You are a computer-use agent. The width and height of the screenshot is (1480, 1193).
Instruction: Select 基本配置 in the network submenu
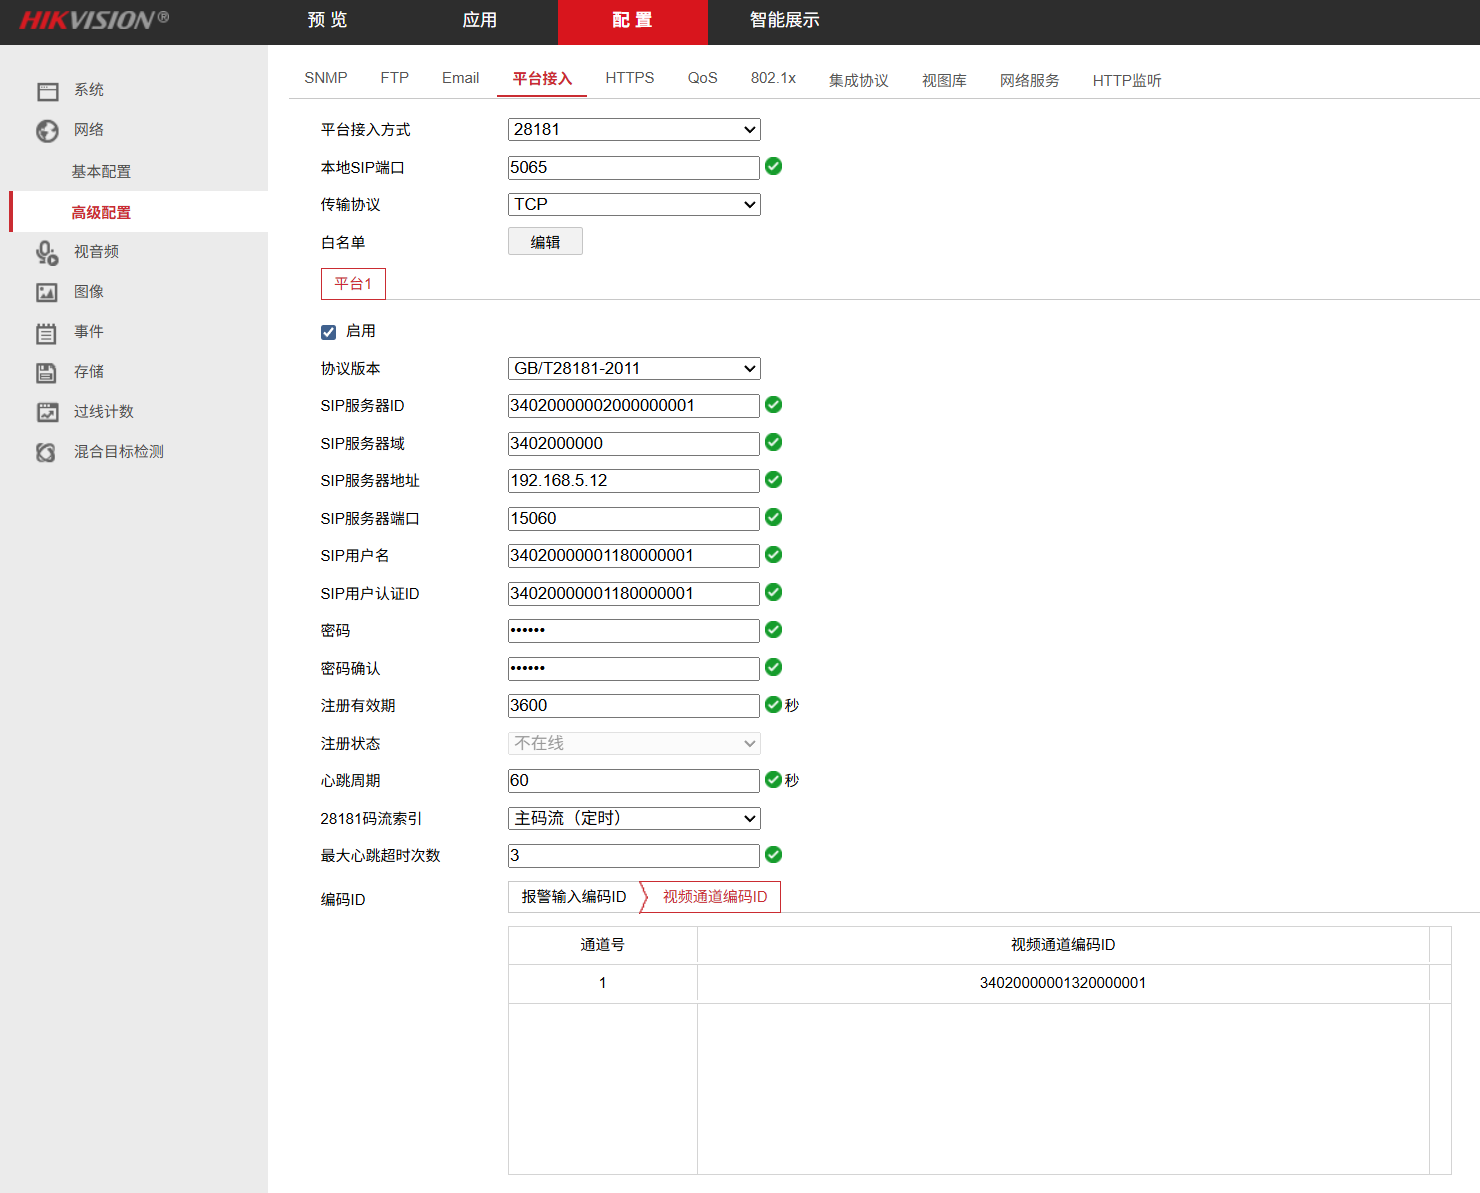click(101, 172)
